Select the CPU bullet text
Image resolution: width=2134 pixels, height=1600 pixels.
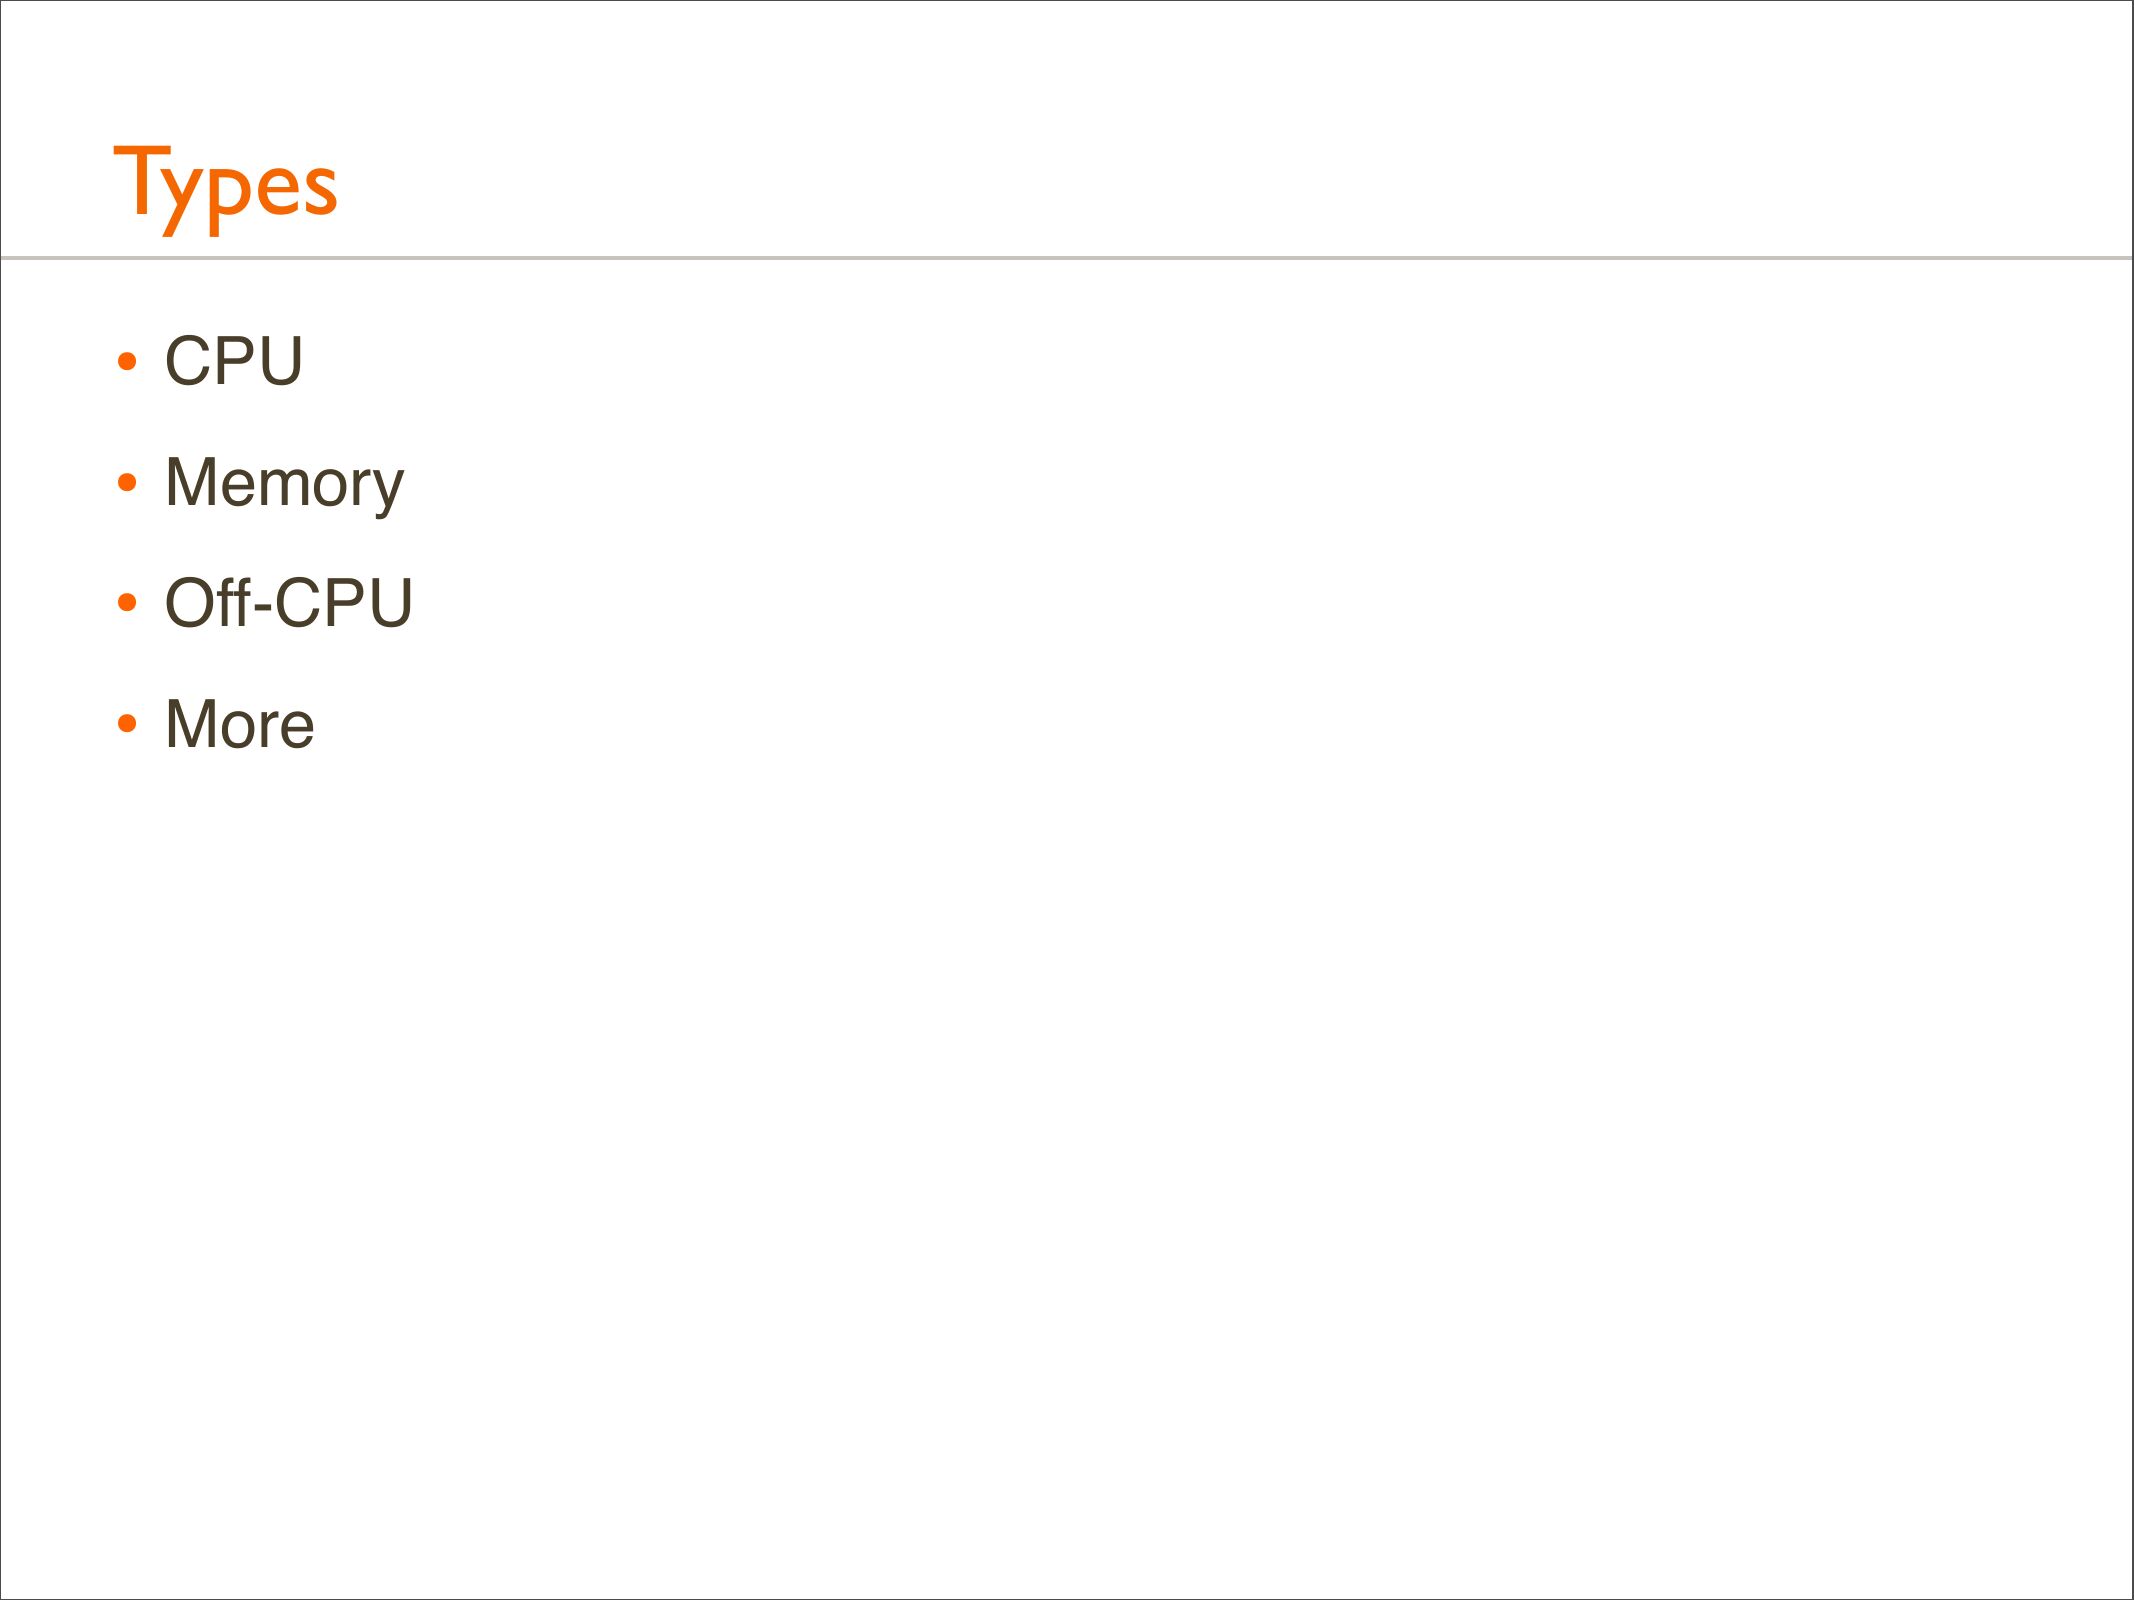233,361
